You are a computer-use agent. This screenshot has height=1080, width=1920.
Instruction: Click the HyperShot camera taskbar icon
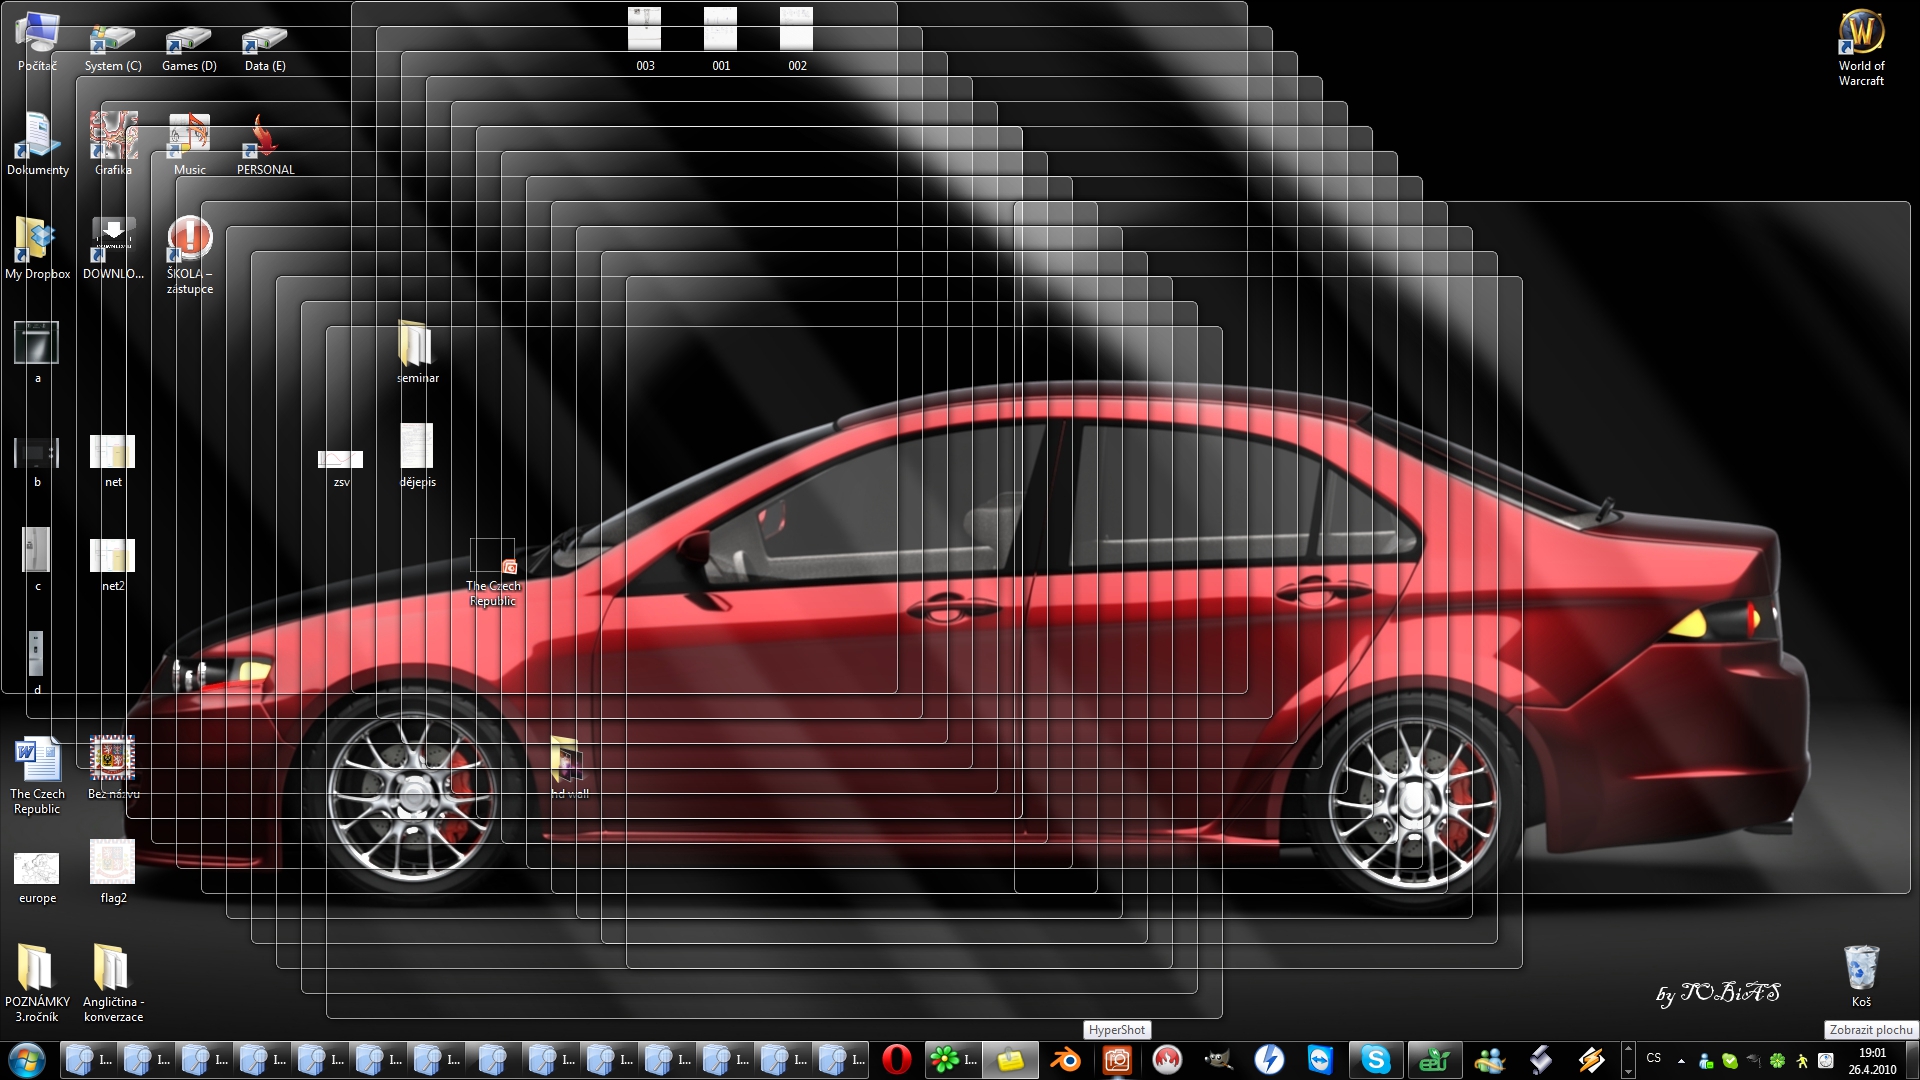[x=1117, y=1060]
